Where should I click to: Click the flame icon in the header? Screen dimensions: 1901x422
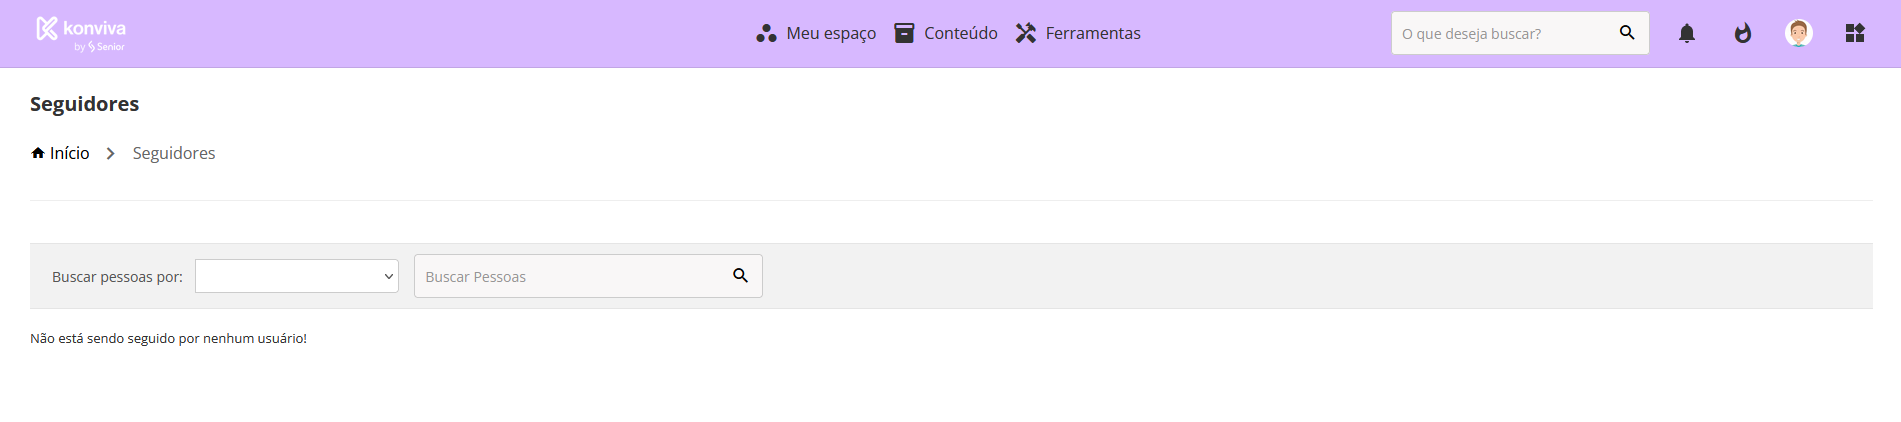(x=1743, y=33)
